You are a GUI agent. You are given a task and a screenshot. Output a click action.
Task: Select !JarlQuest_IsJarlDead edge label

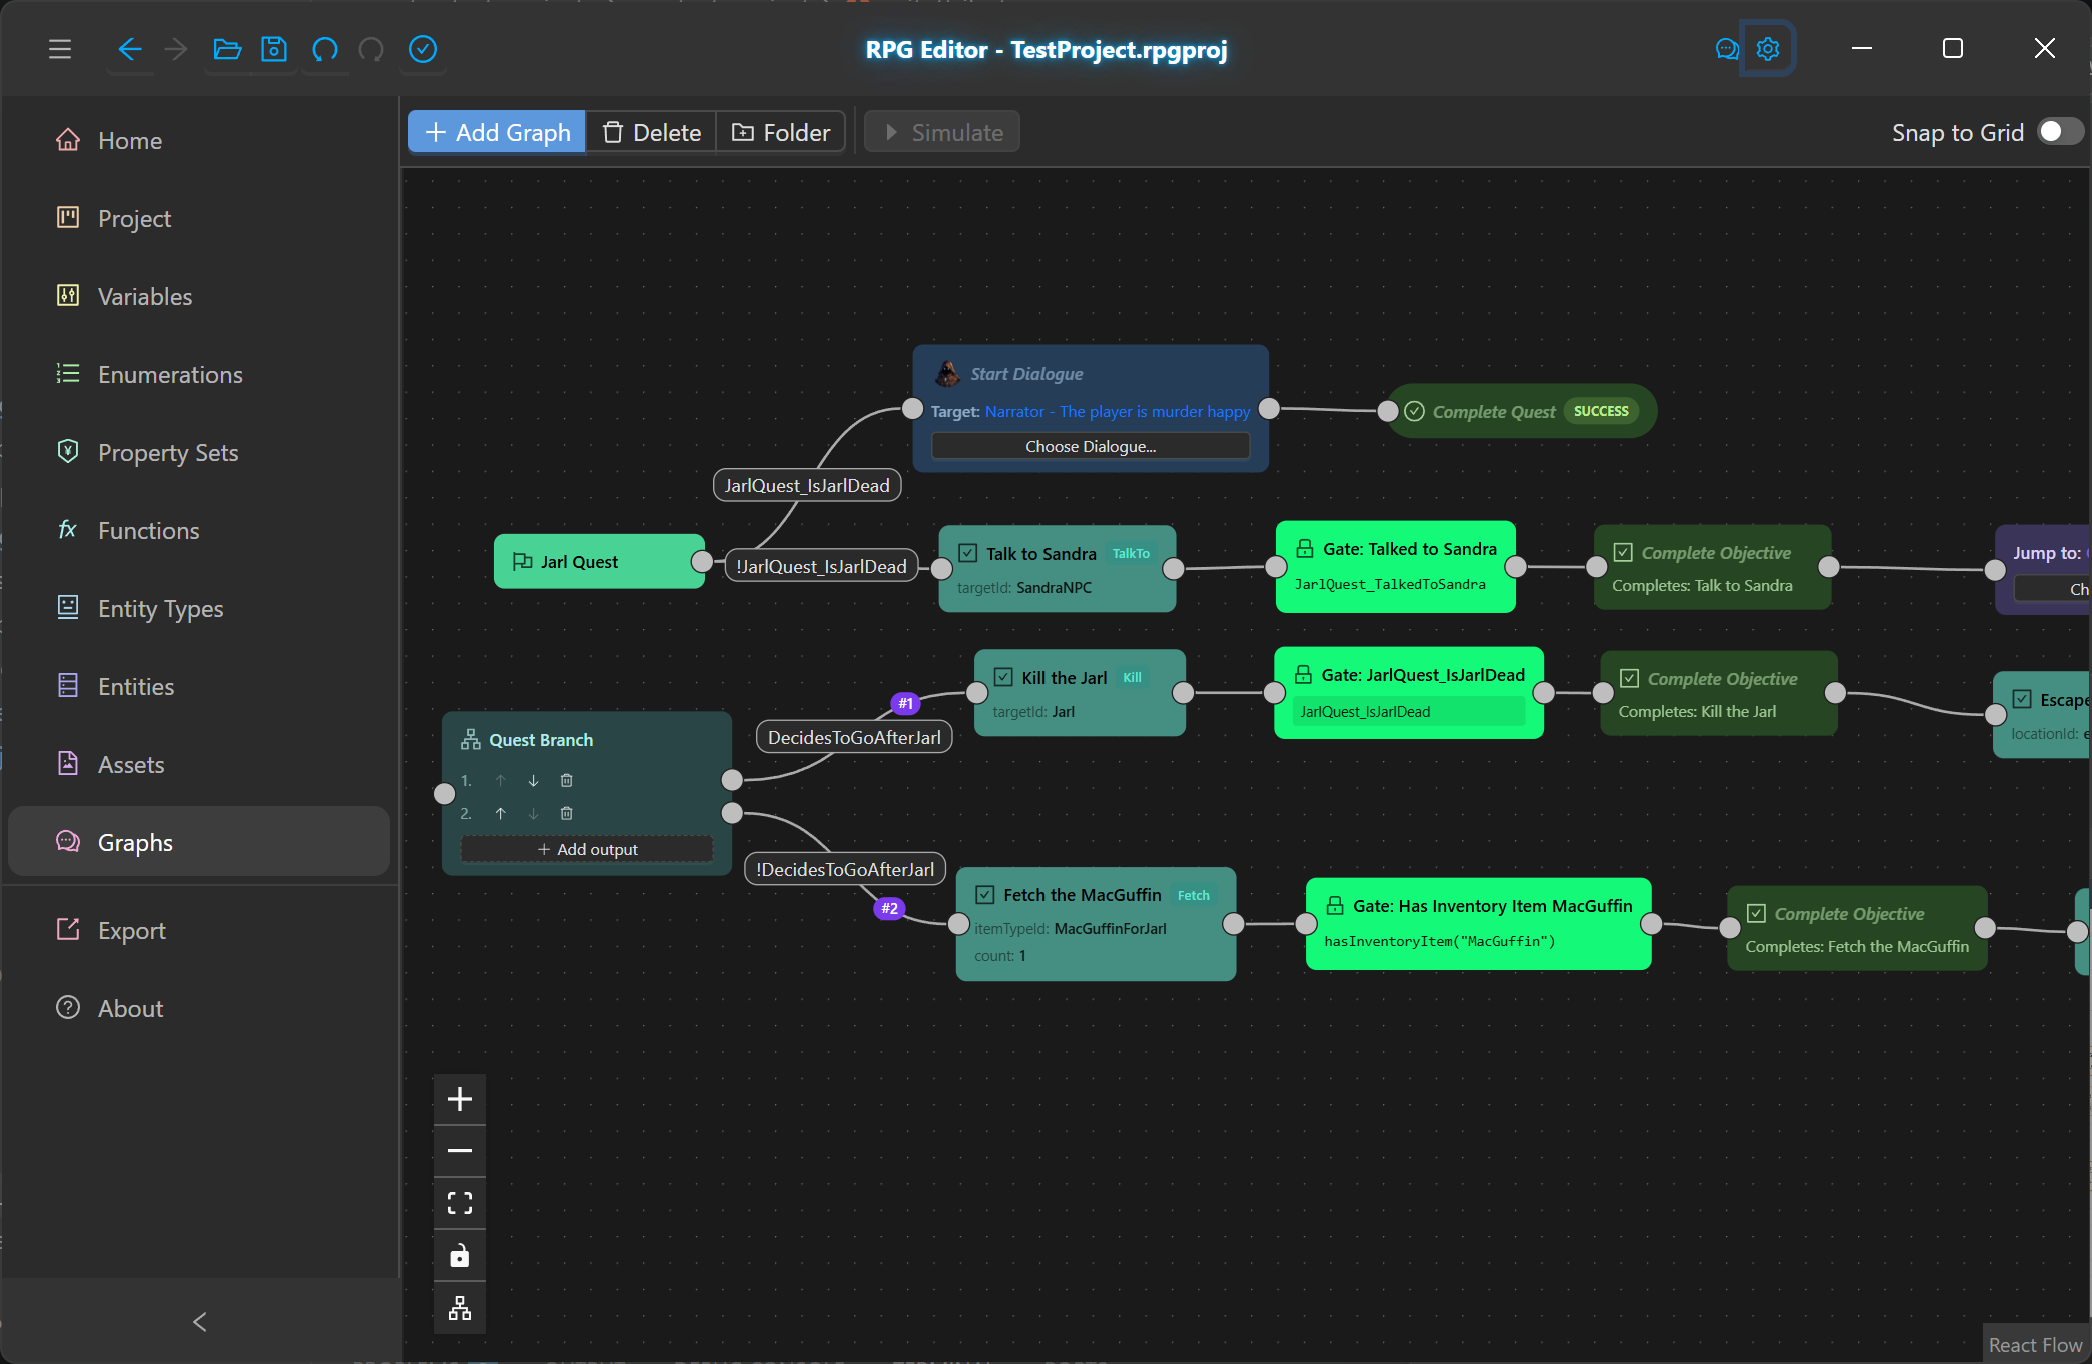click(821, 566)
